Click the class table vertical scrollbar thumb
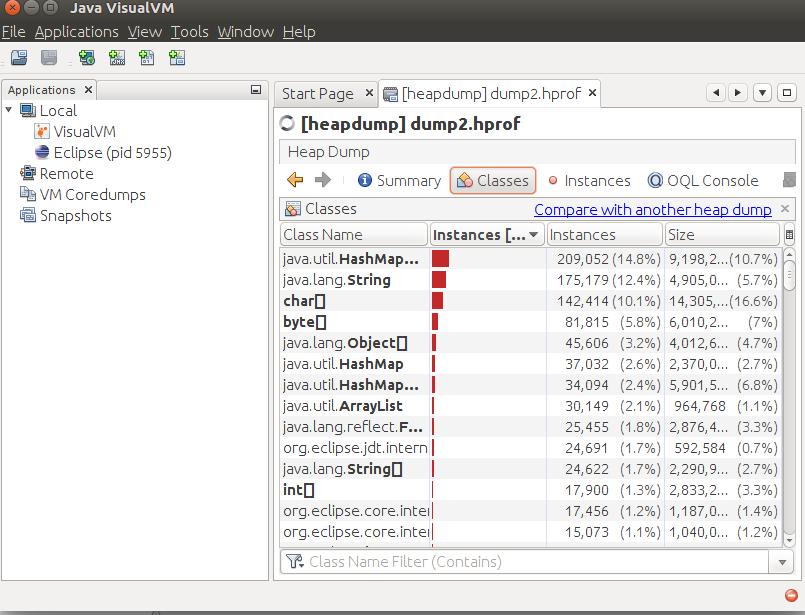Screen dimensions: 805x615 [790, 276]
